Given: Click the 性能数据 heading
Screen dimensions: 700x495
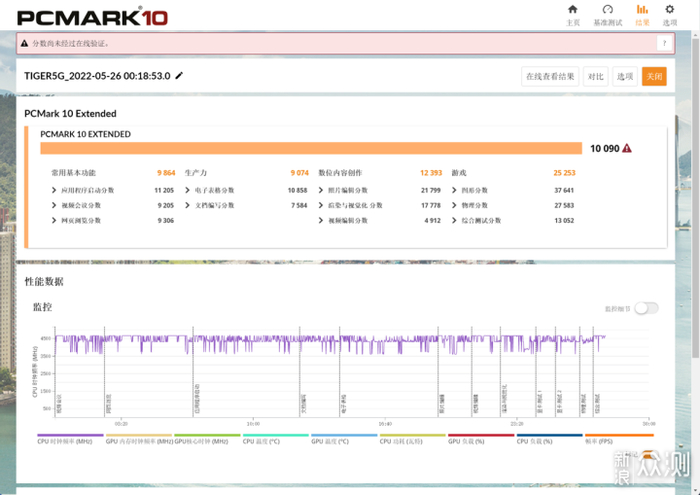Looking at the screenshot, I should point(44,282).
